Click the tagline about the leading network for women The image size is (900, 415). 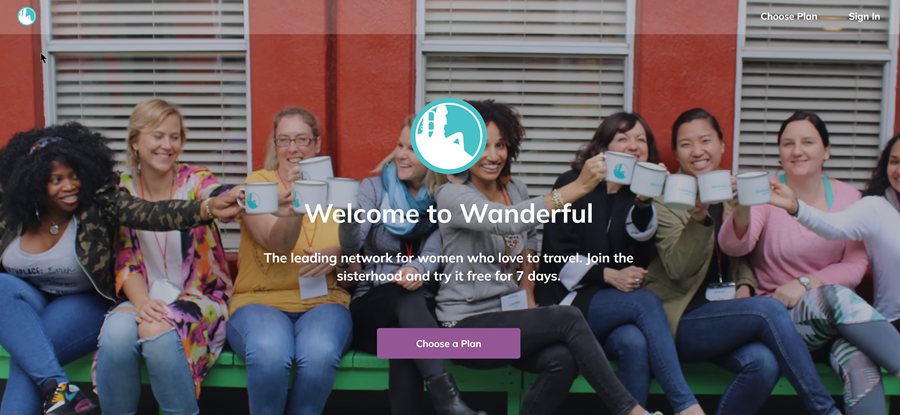(x=449, y=267)
